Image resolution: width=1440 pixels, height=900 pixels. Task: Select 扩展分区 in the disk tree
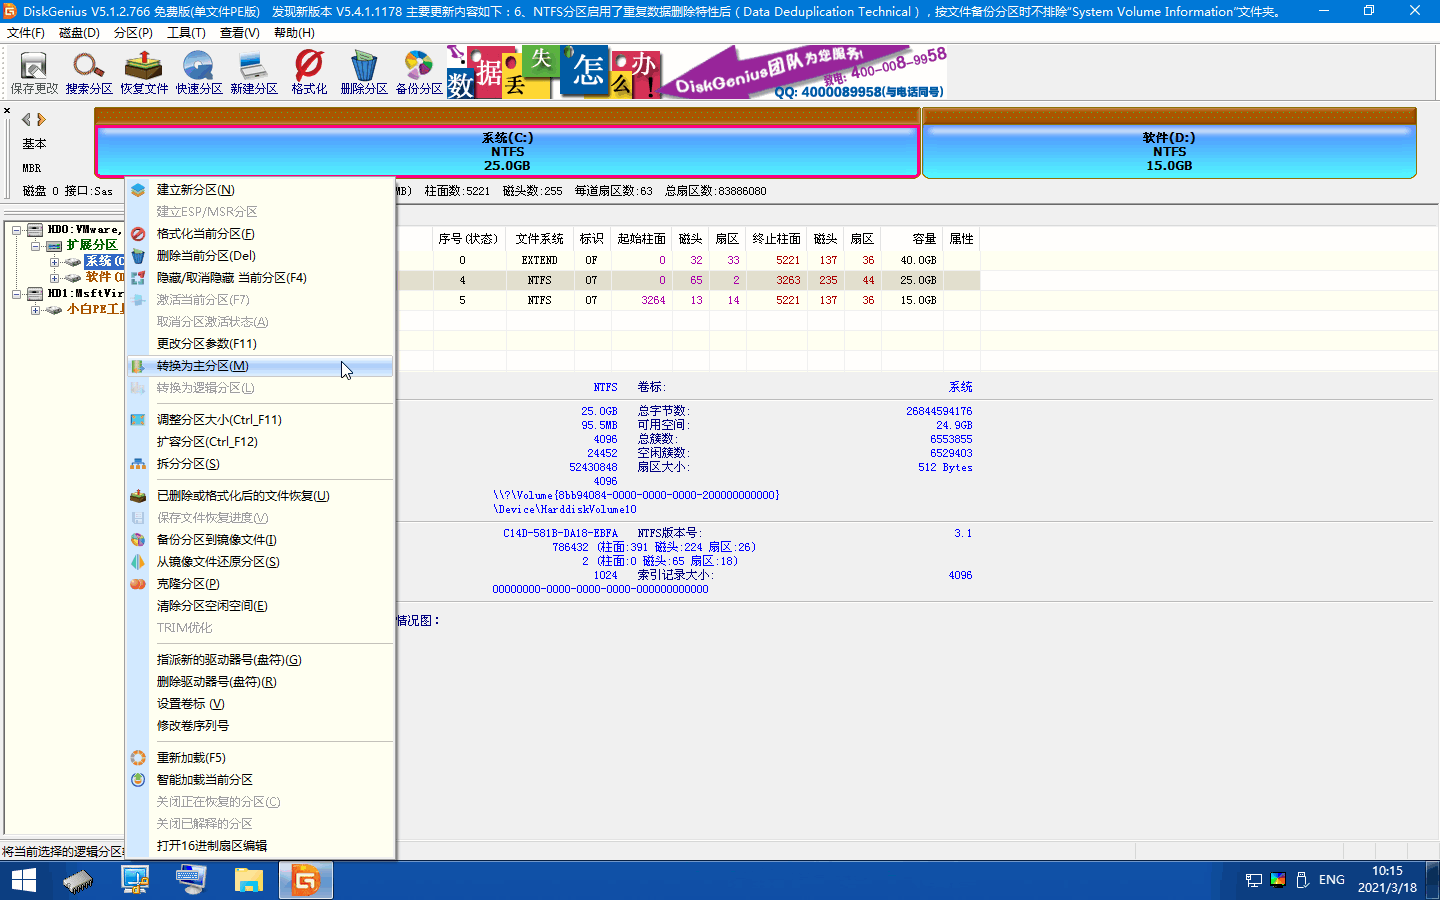pos(92,245)
